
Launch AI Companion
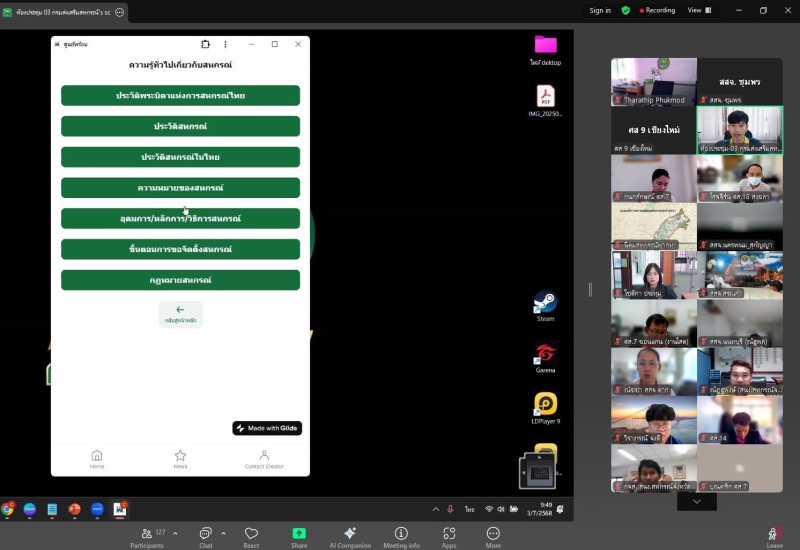(350, 536)
